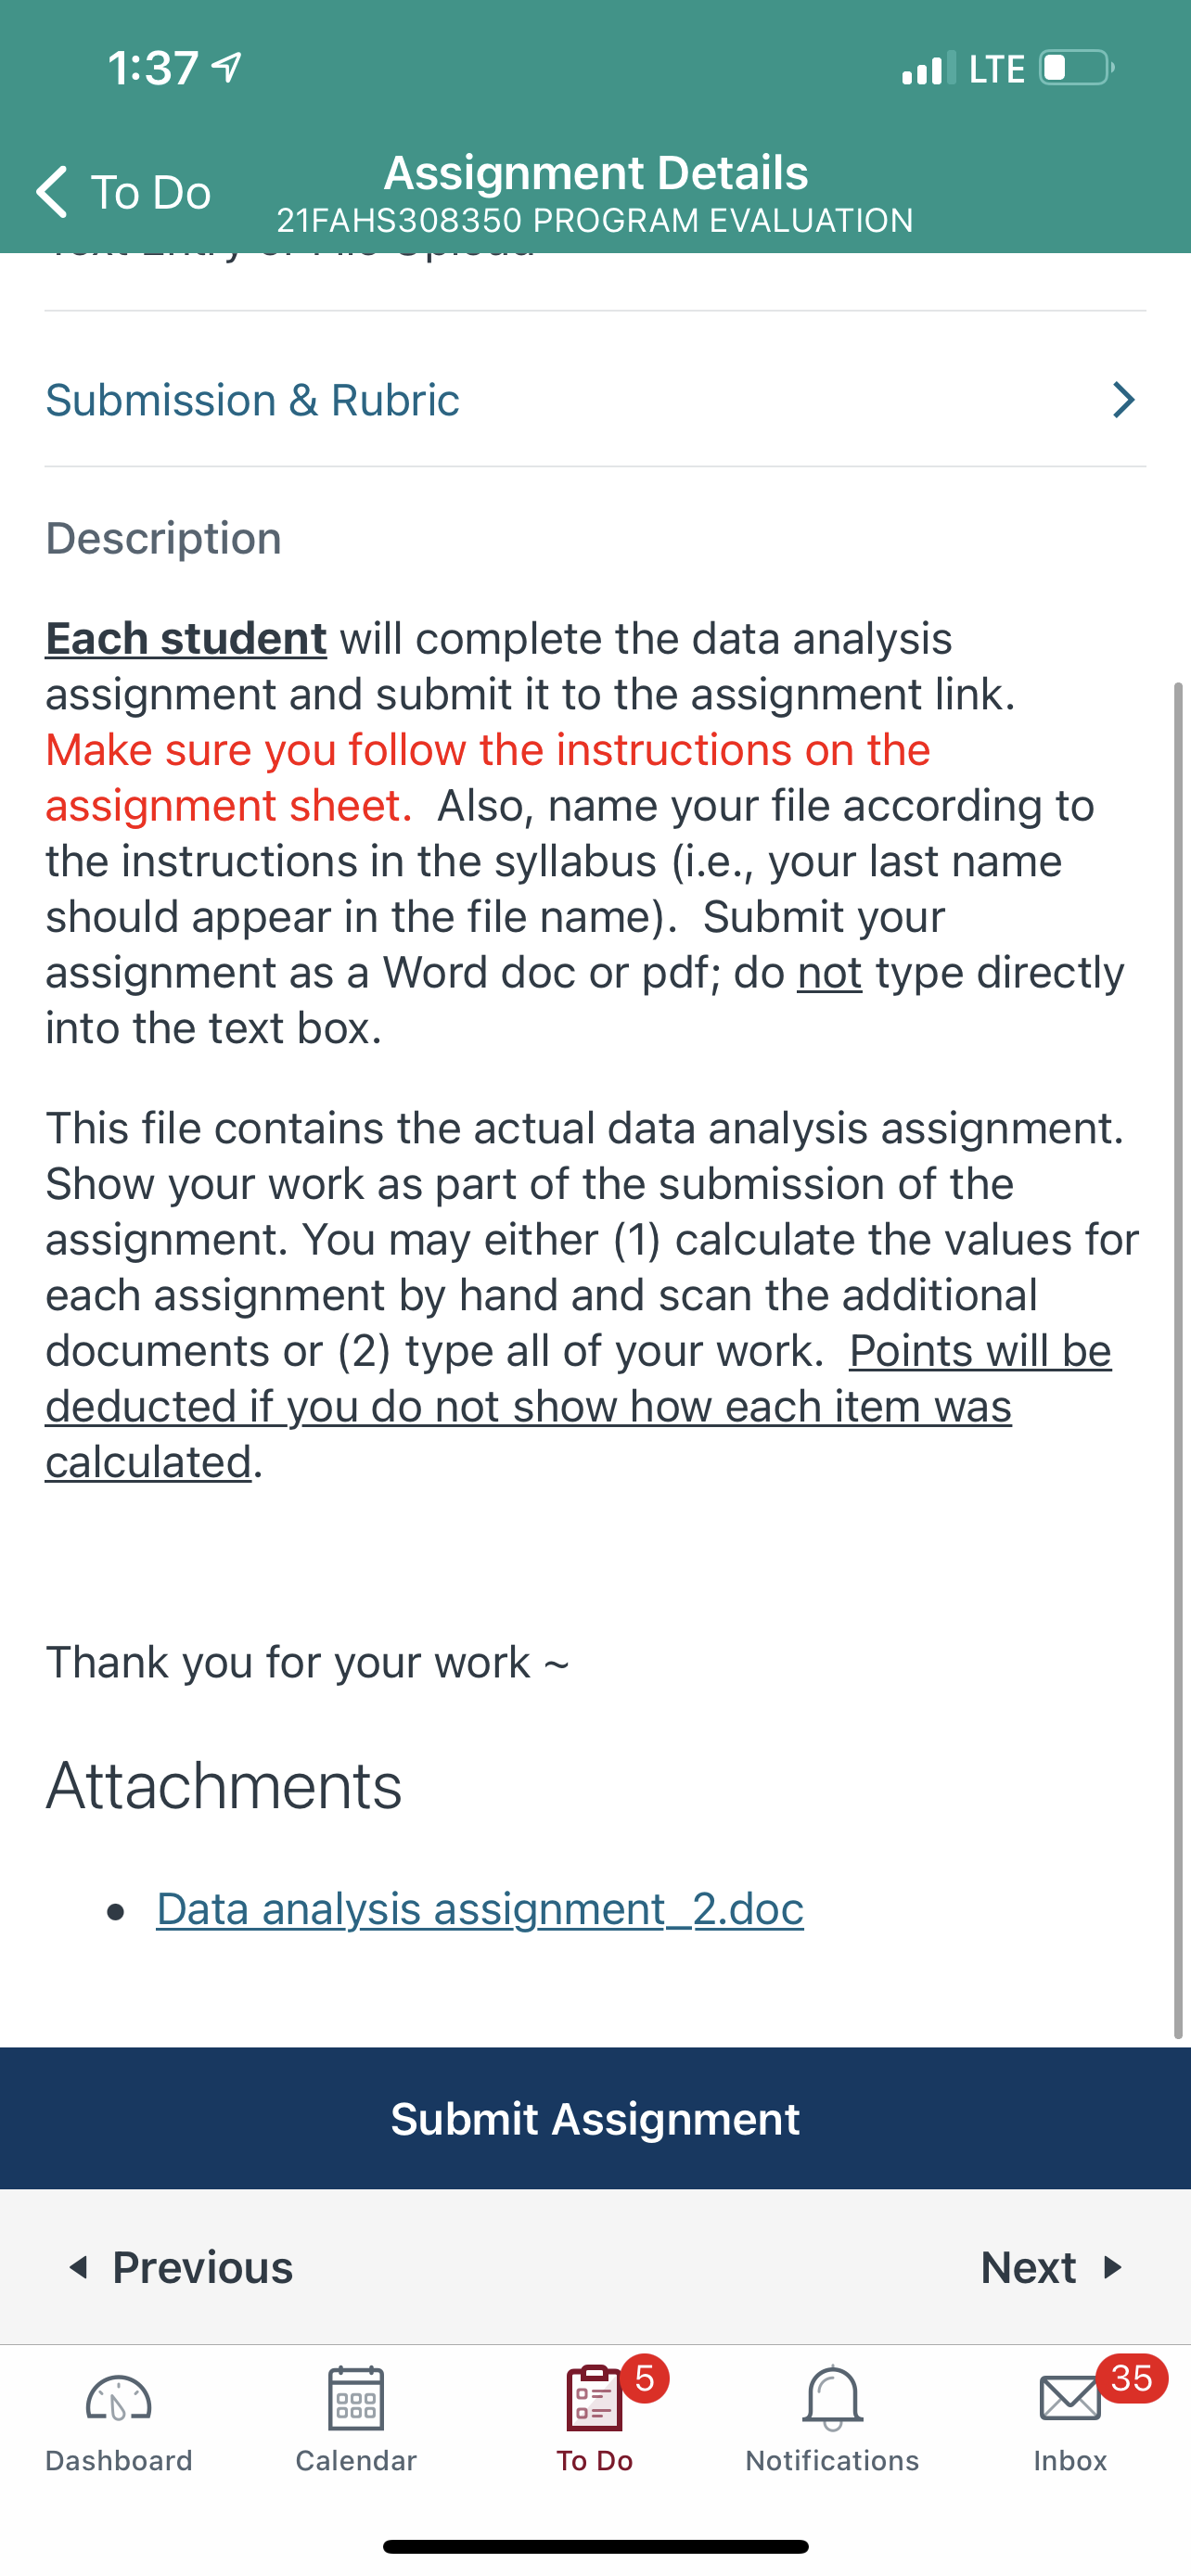Select the Calendar tab label
Image resolution: width=1191 pixels, height=2576 pixels.
tap(356, 2461)
